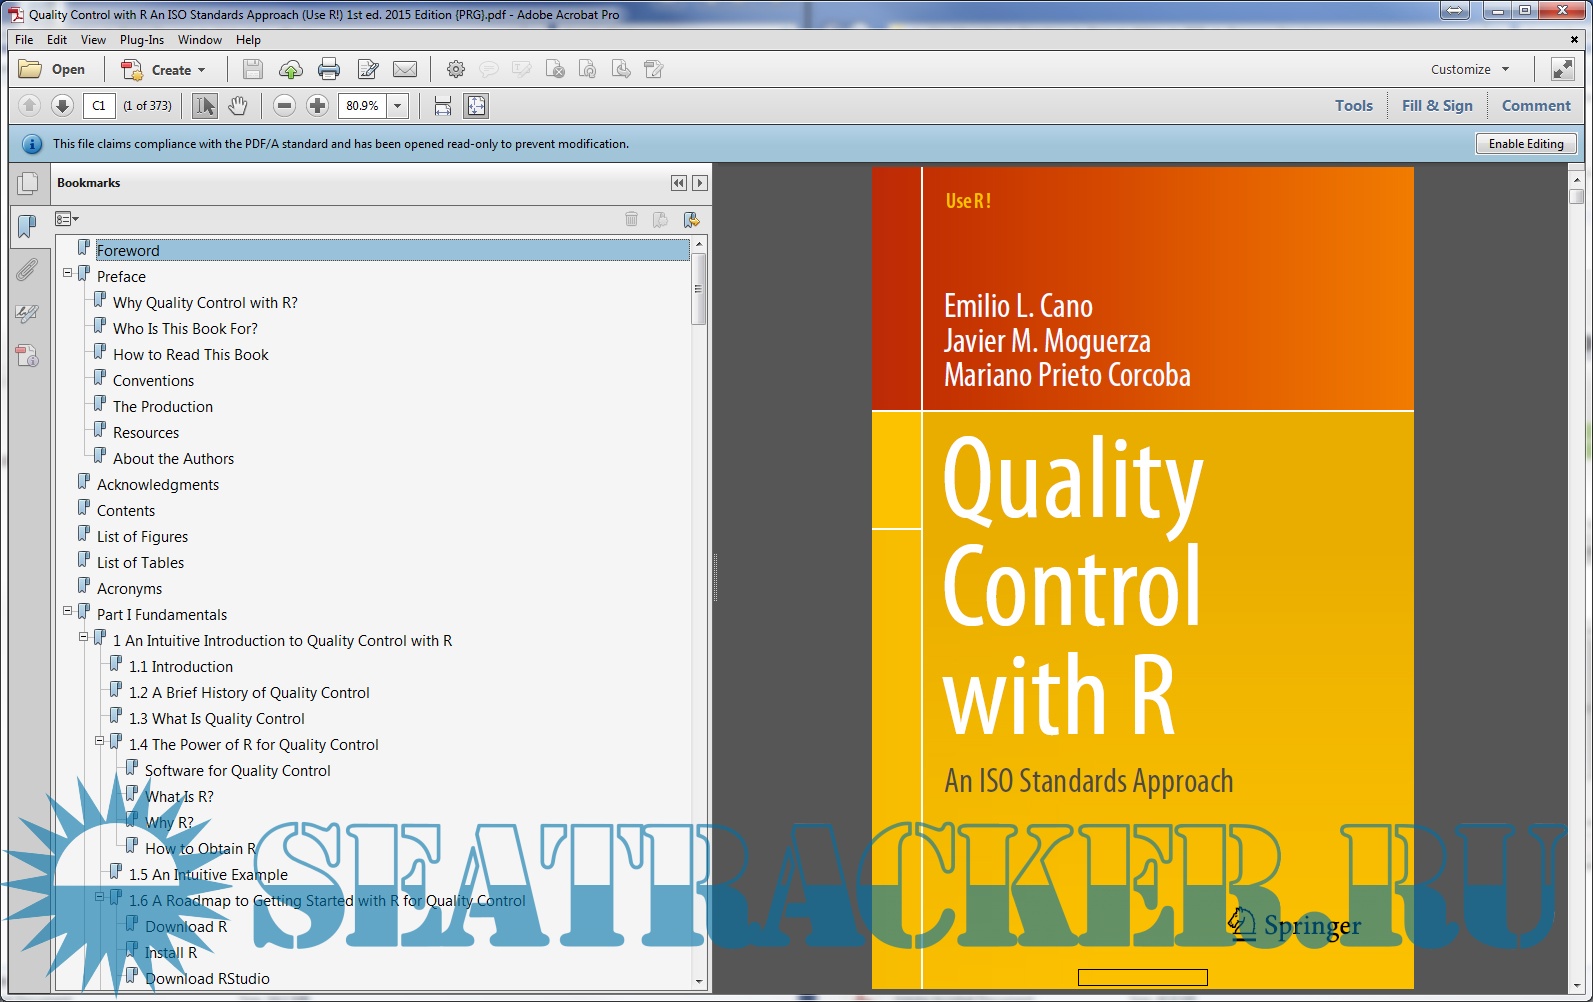Click the email envelope icon
Viewport: 1593px width, 1002px height.
point(405,69)
